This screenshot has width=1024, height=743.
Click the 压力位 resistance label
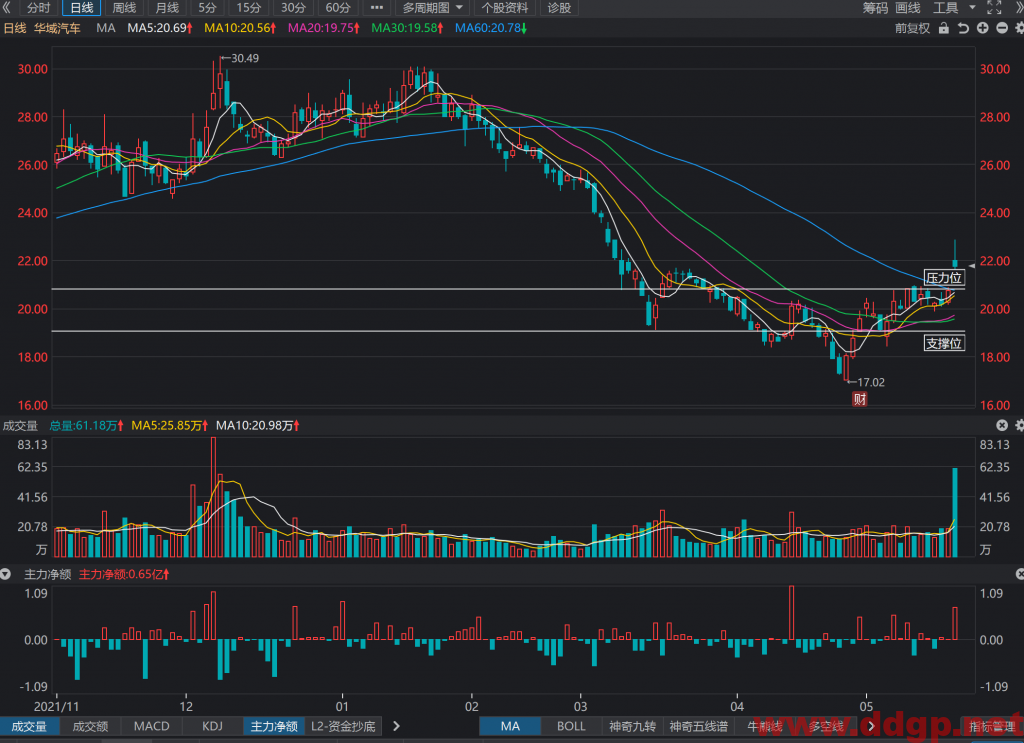[x=944, y=277]
